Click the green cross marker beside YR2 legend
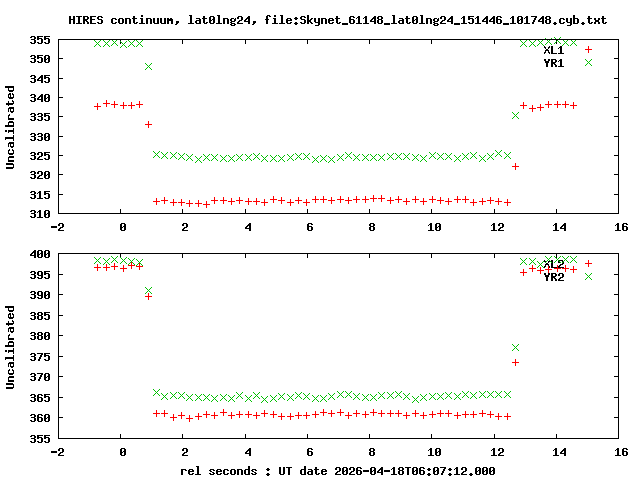Image resolution: width=640 pixels, height=480 pixels. pyautogui.click(x=588, y=276)
